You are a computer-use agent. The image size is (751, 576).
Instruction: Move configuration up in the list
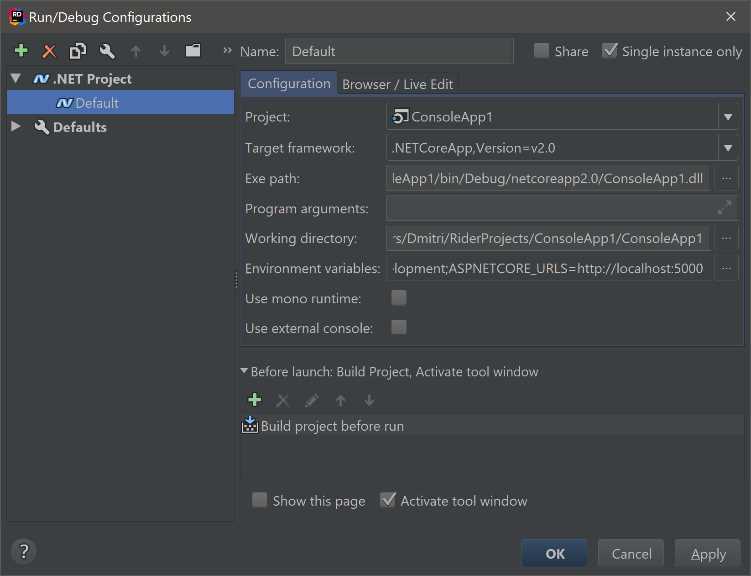[136, 51]
